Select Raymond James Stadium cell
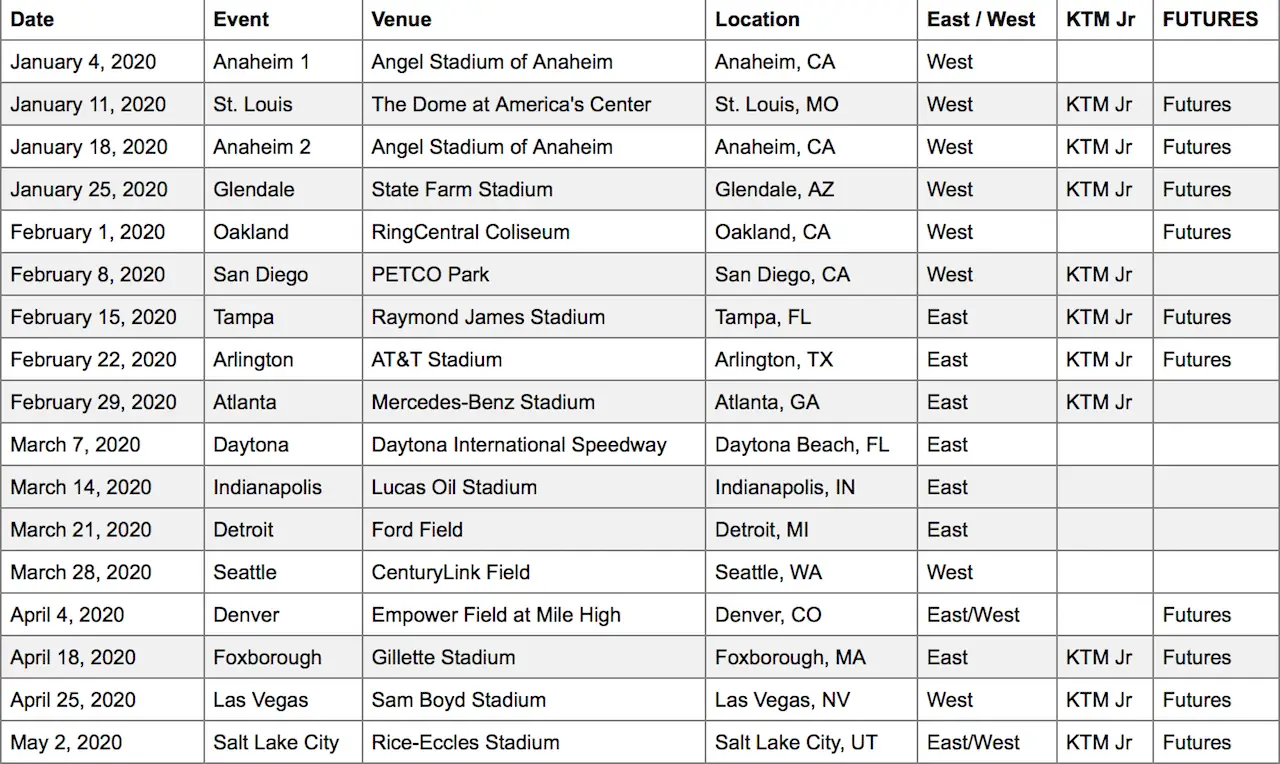 pyautogui.click(x=534, y=317)
